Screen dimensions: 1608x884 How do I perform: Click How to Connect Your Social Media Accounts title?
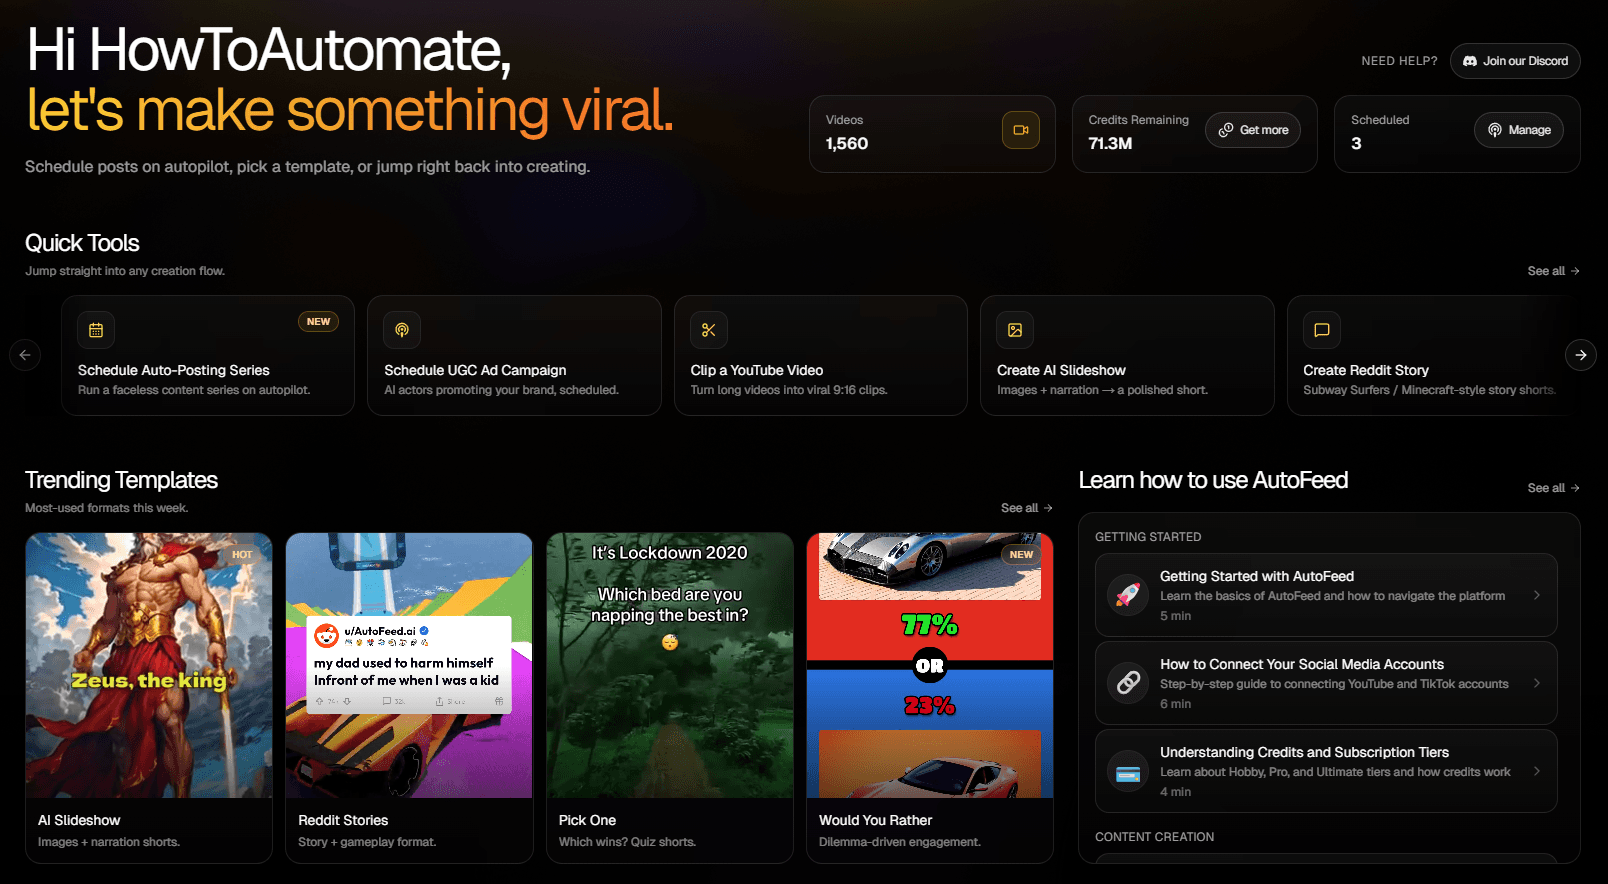1302,664
